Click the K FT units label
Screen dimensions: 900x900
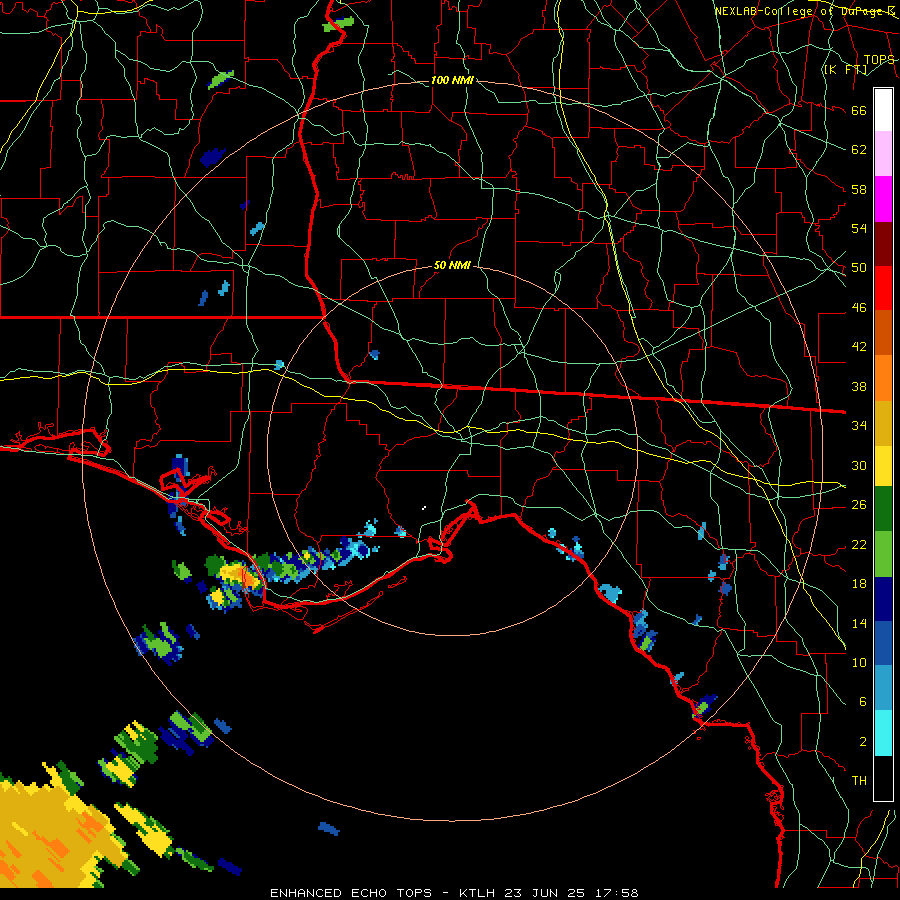(x=846, y=69)
